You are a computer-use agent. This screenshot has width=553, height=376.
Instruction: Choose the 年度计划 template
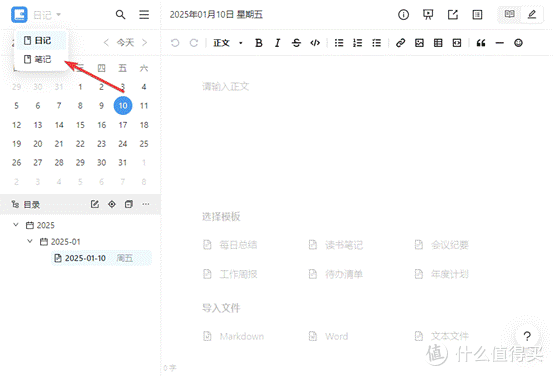[442, 274]
